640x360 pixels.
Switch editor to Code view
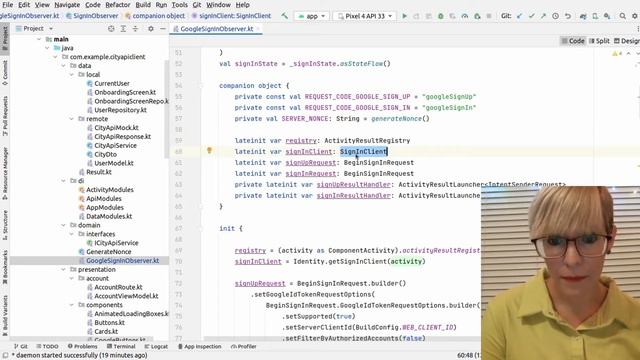(x=573, y=41)
